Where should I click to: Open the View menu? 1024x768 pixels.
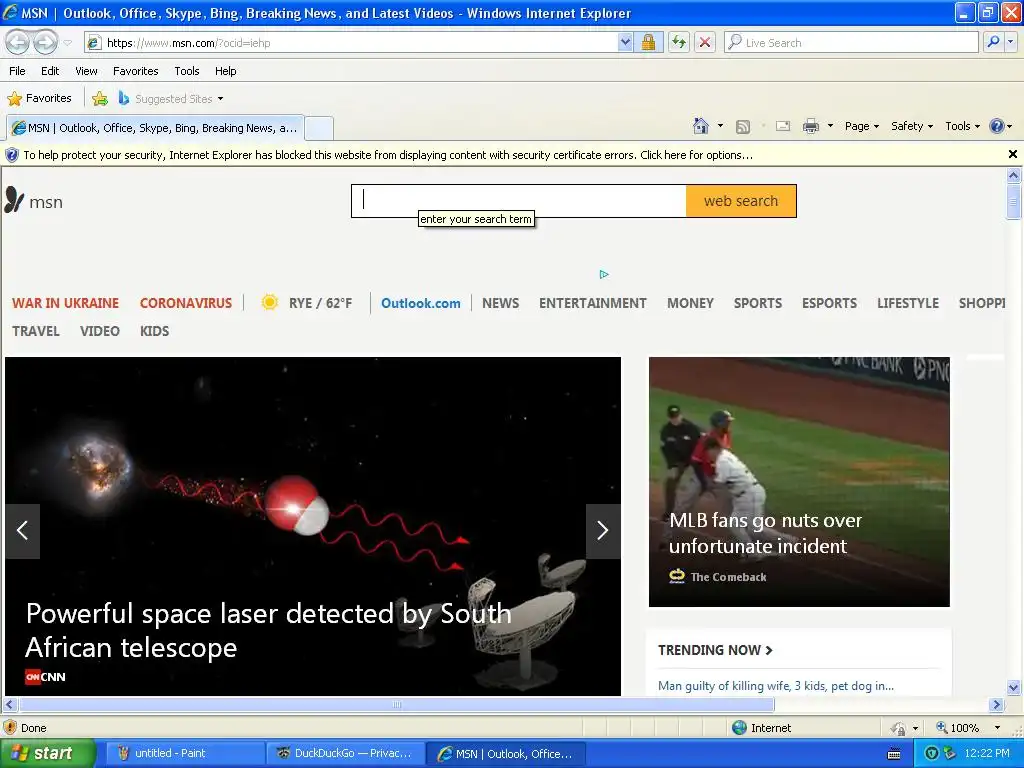point(86,71)
